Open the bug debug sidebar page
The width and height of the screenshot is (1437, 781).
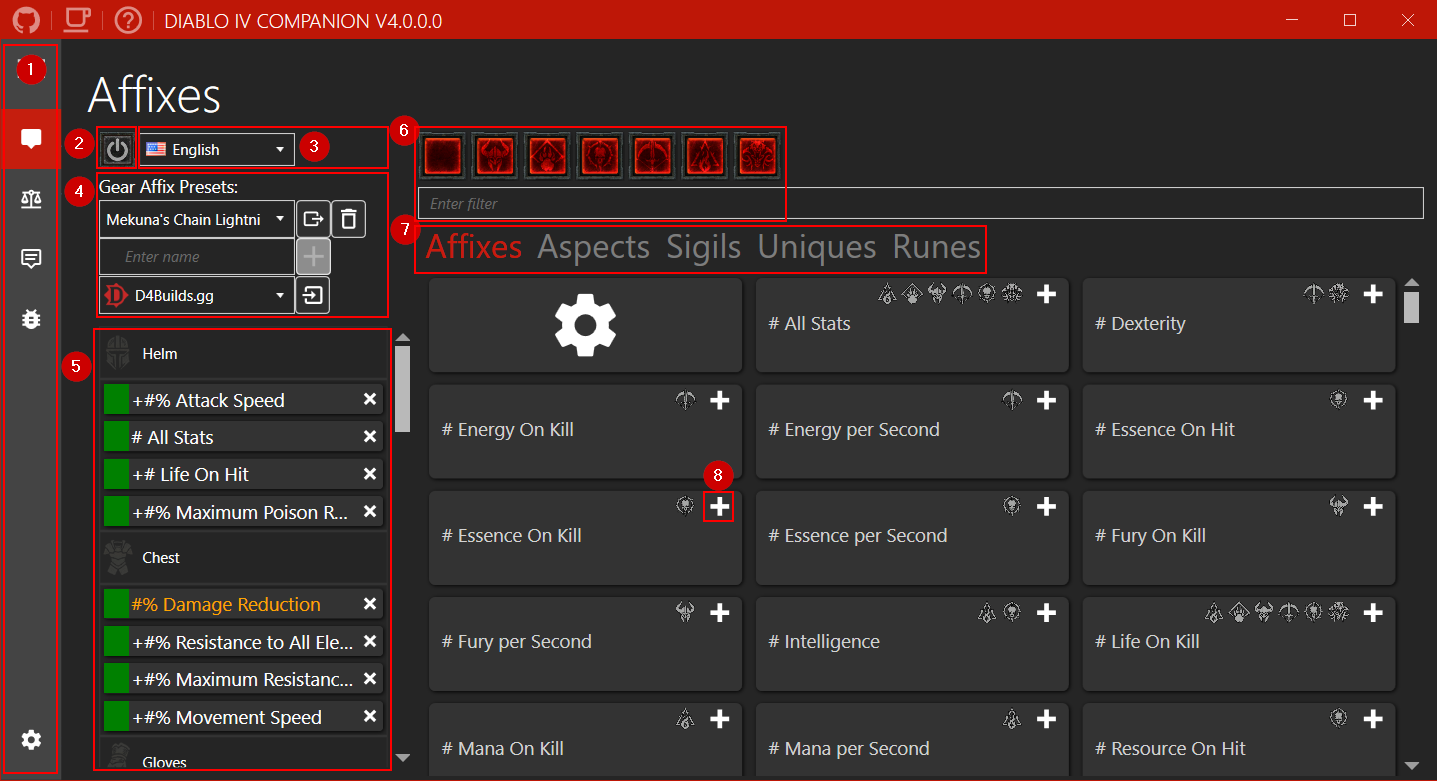coord(31,319)
